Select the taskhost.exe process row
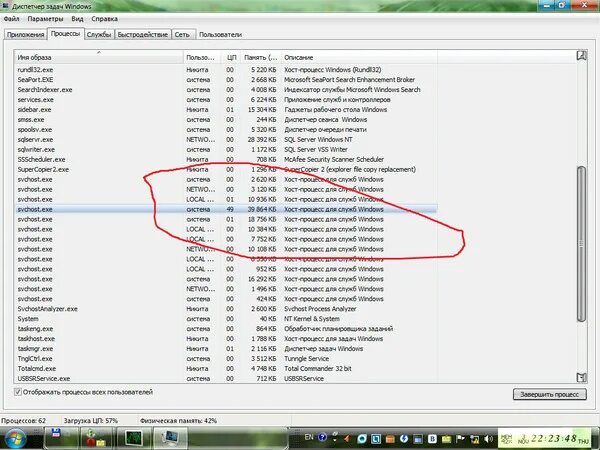The image size is (600, 450). [x=226, y=339]
